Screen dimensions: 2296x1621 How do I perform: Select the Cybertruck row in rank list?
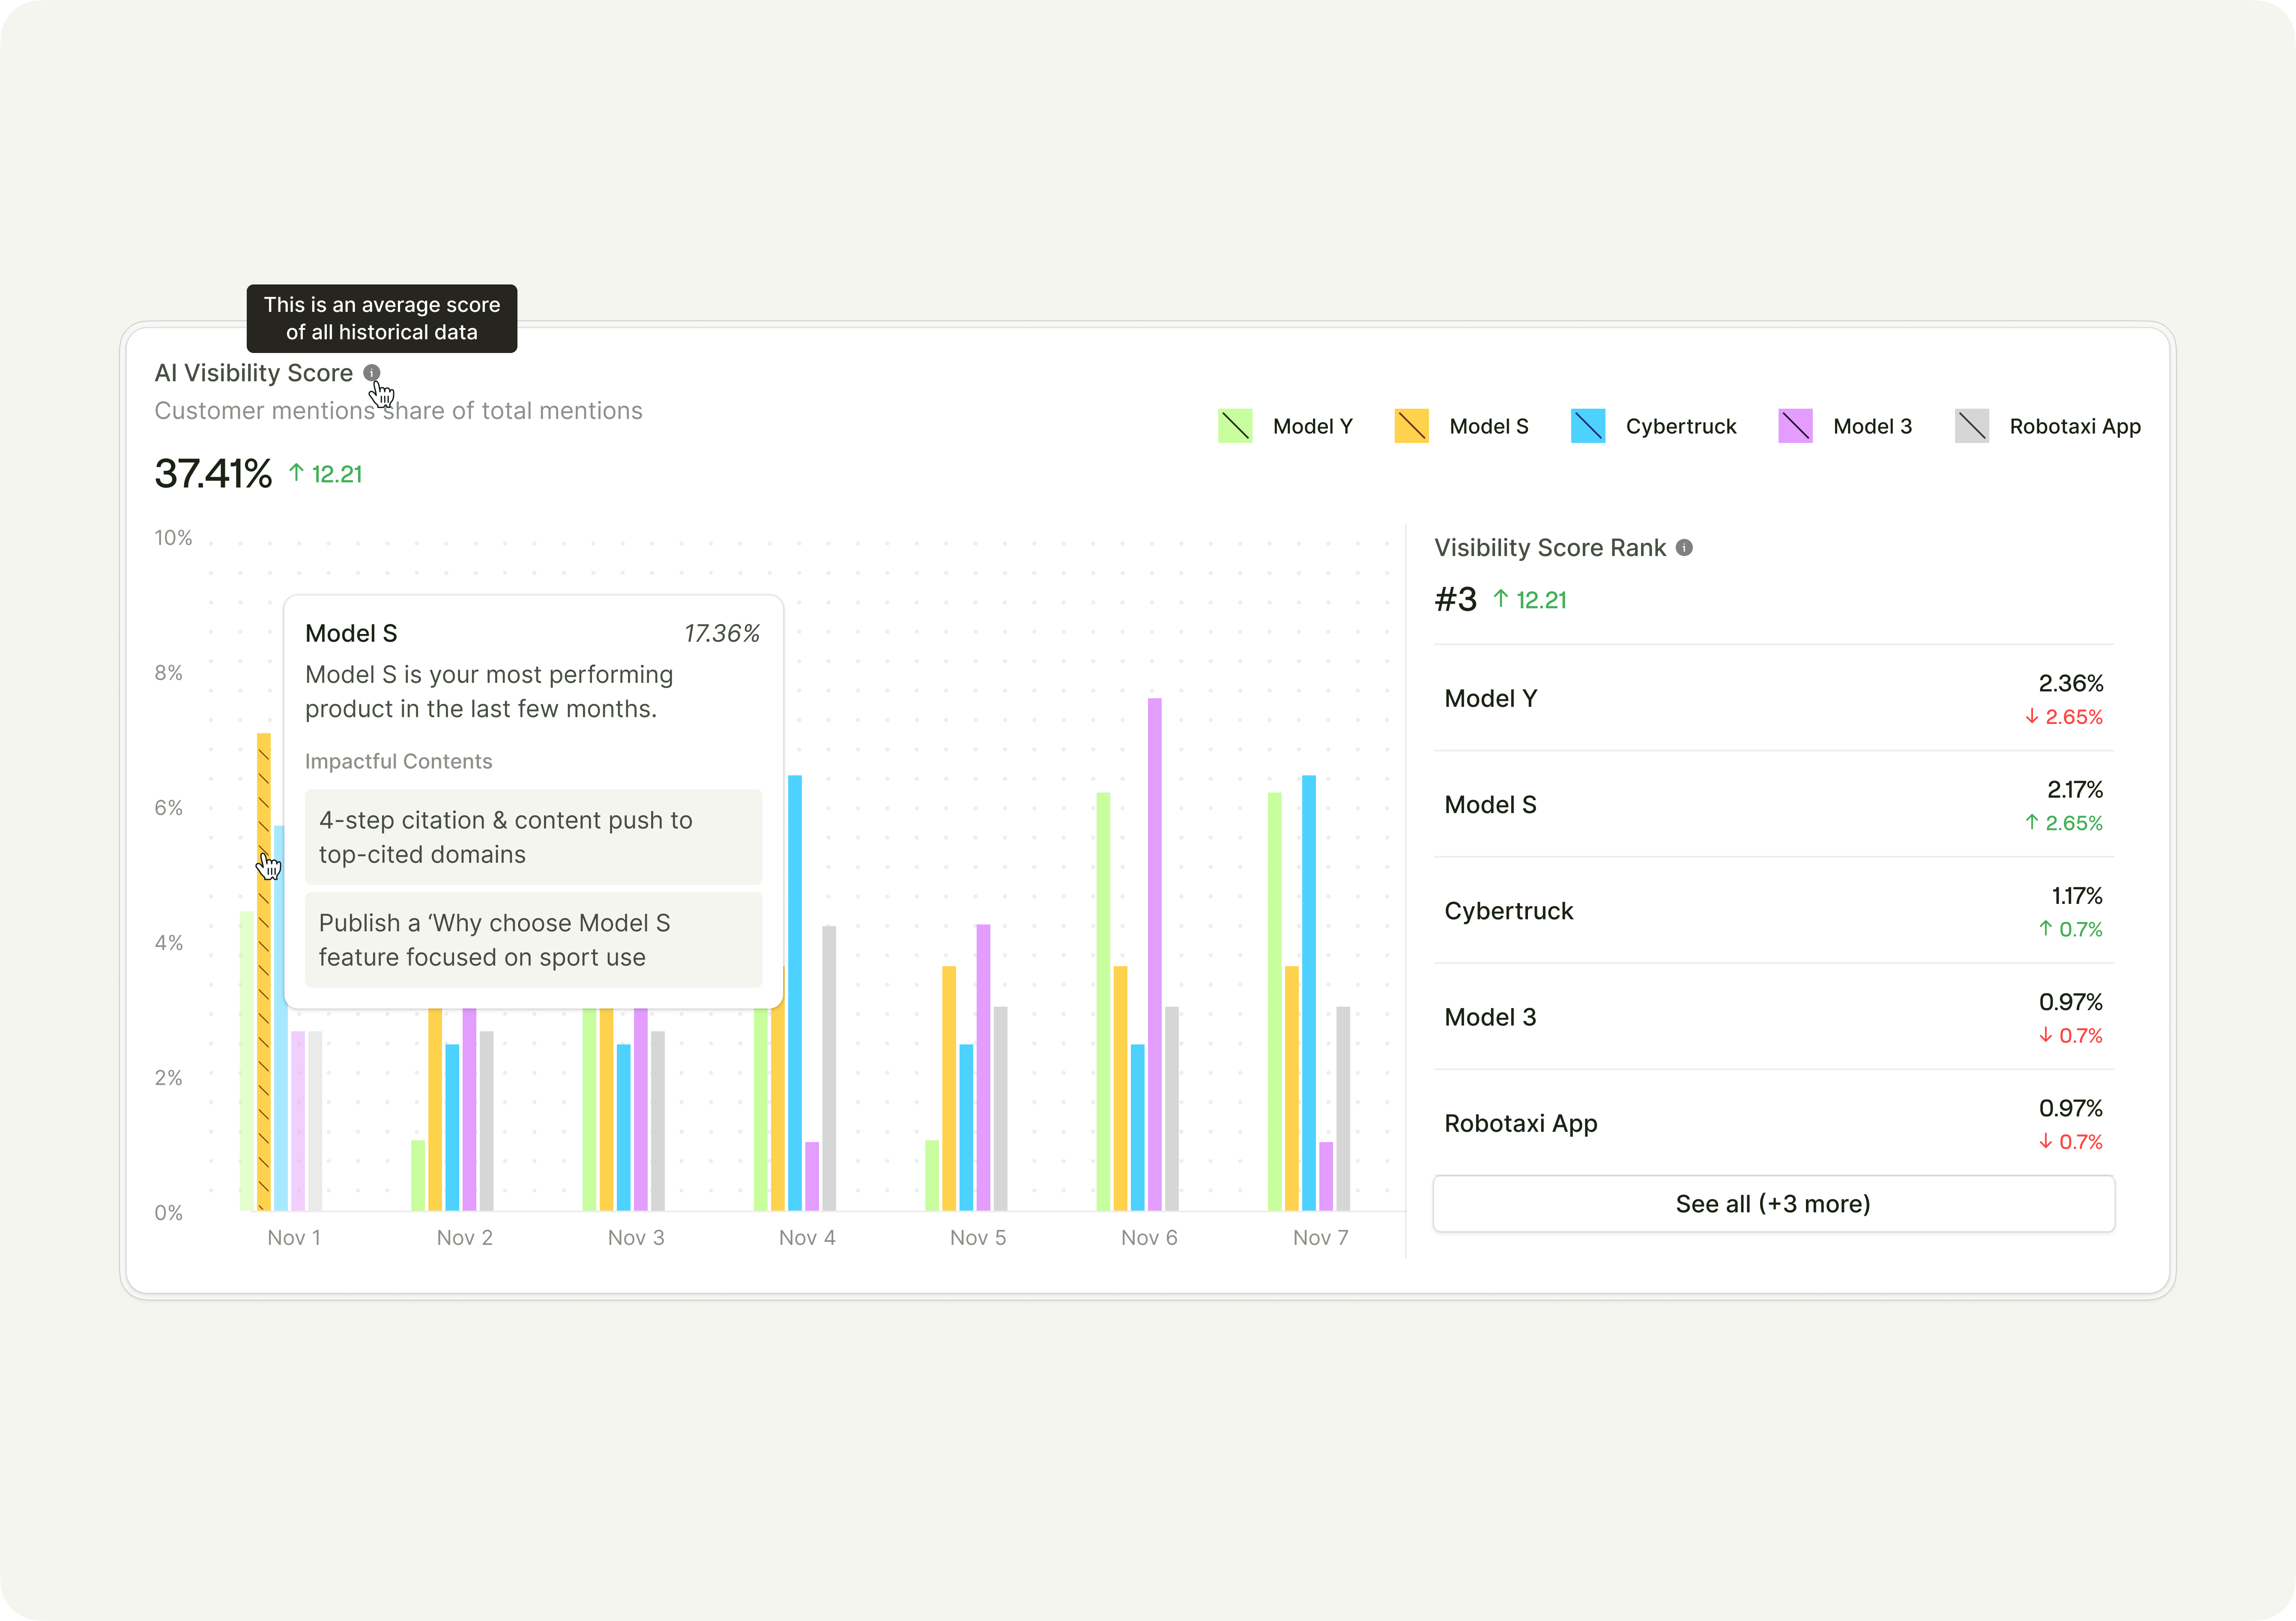1773,910
